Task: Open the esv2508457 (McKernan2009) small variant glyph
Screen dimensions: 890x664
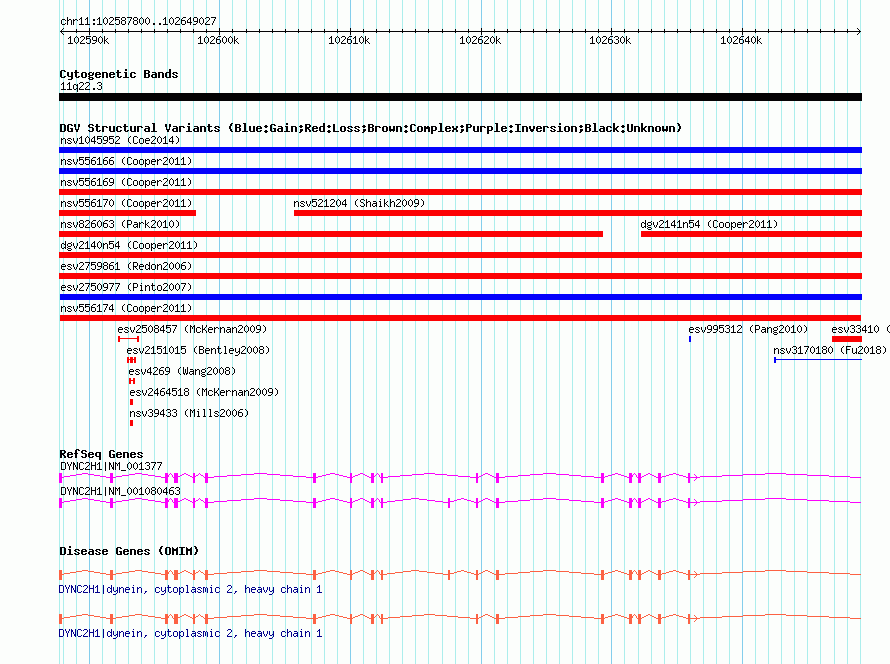Action: pyautogui.click(x=128, y=339)
